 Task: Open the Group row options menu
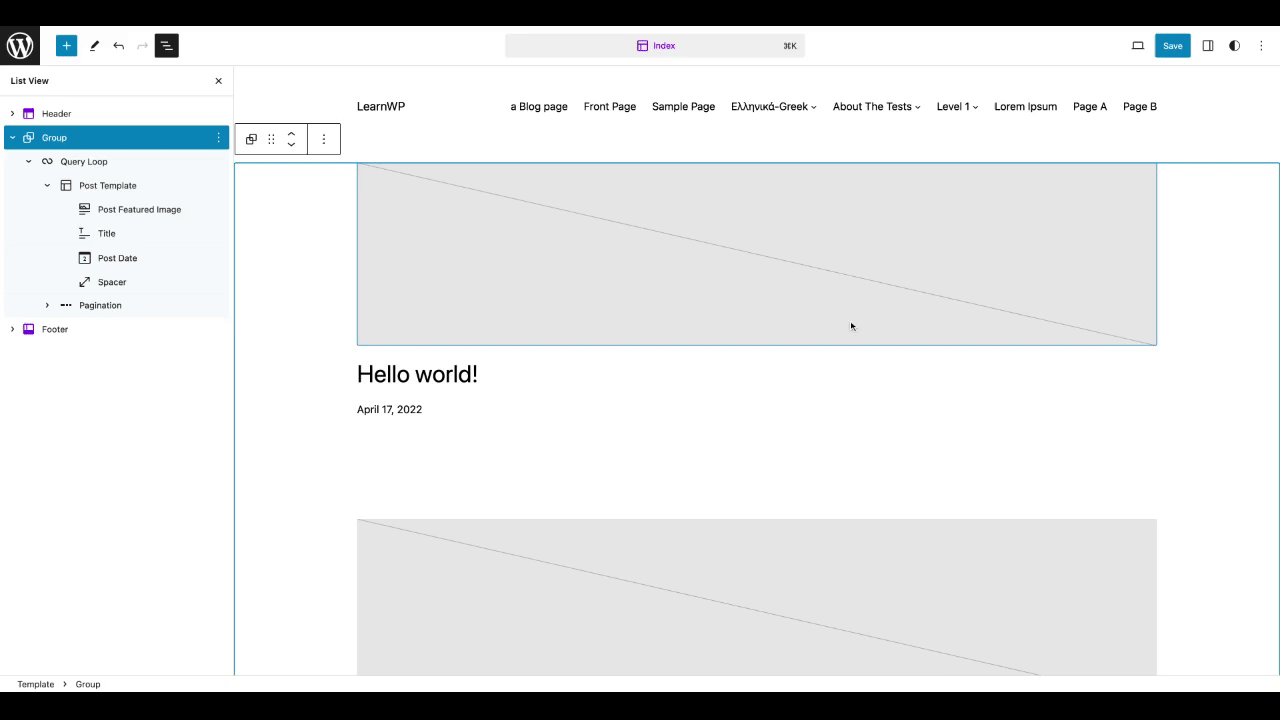point(218,138)
